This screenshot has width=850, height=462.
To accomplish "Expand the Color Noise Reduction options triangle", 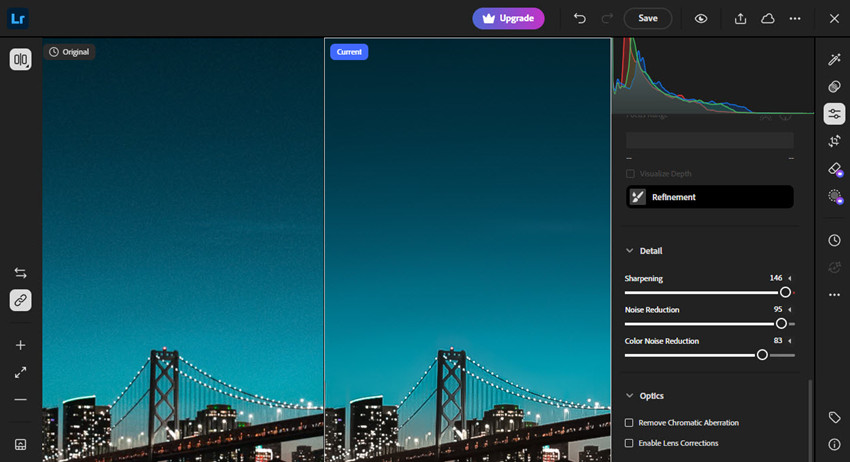I will 790,341.
